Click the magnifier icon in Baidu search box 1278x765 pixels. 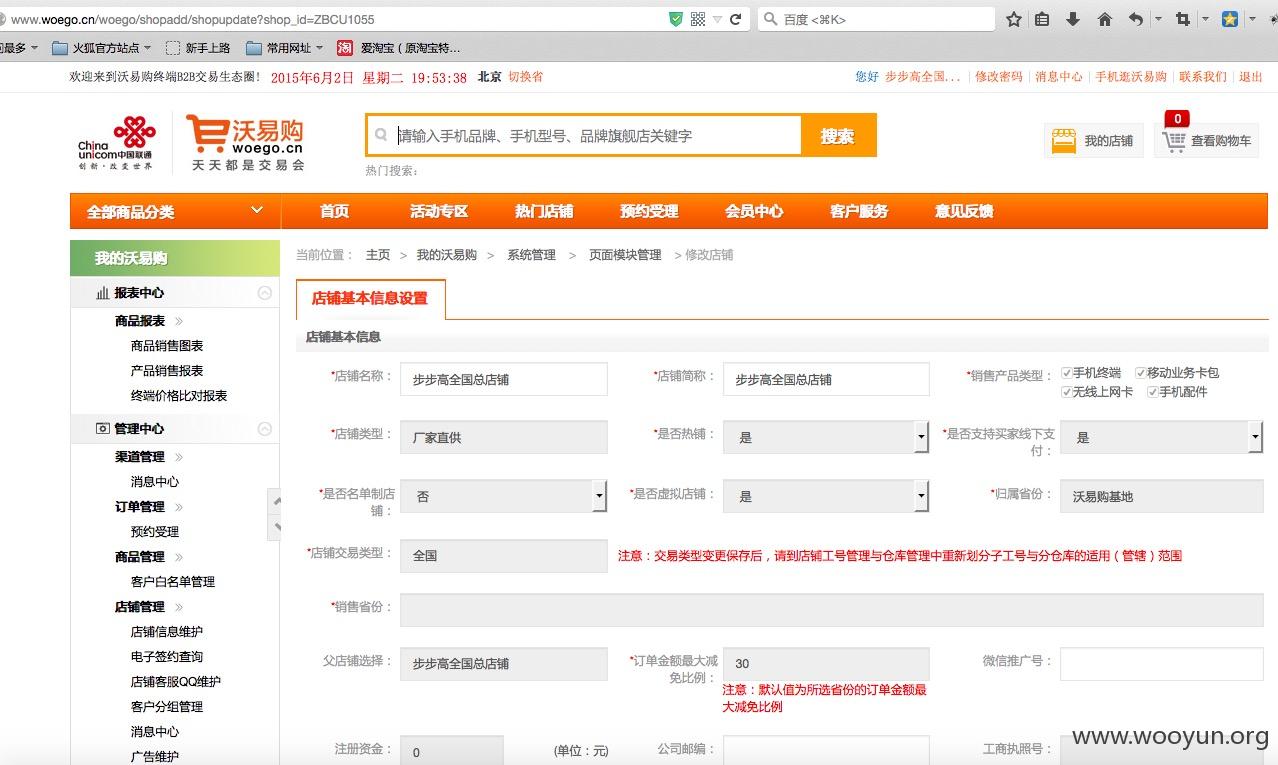[770, 19]
